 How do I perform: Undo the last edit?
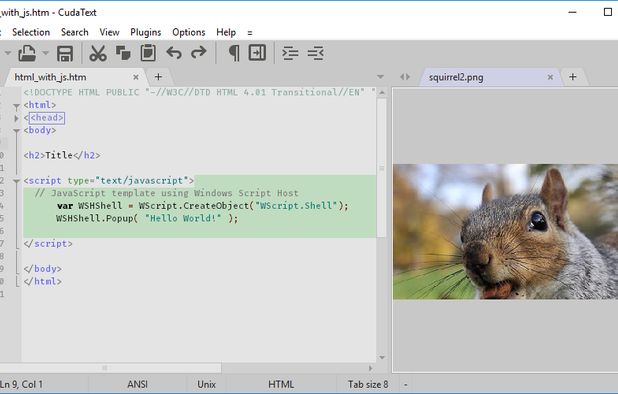(x=174, y=53)
